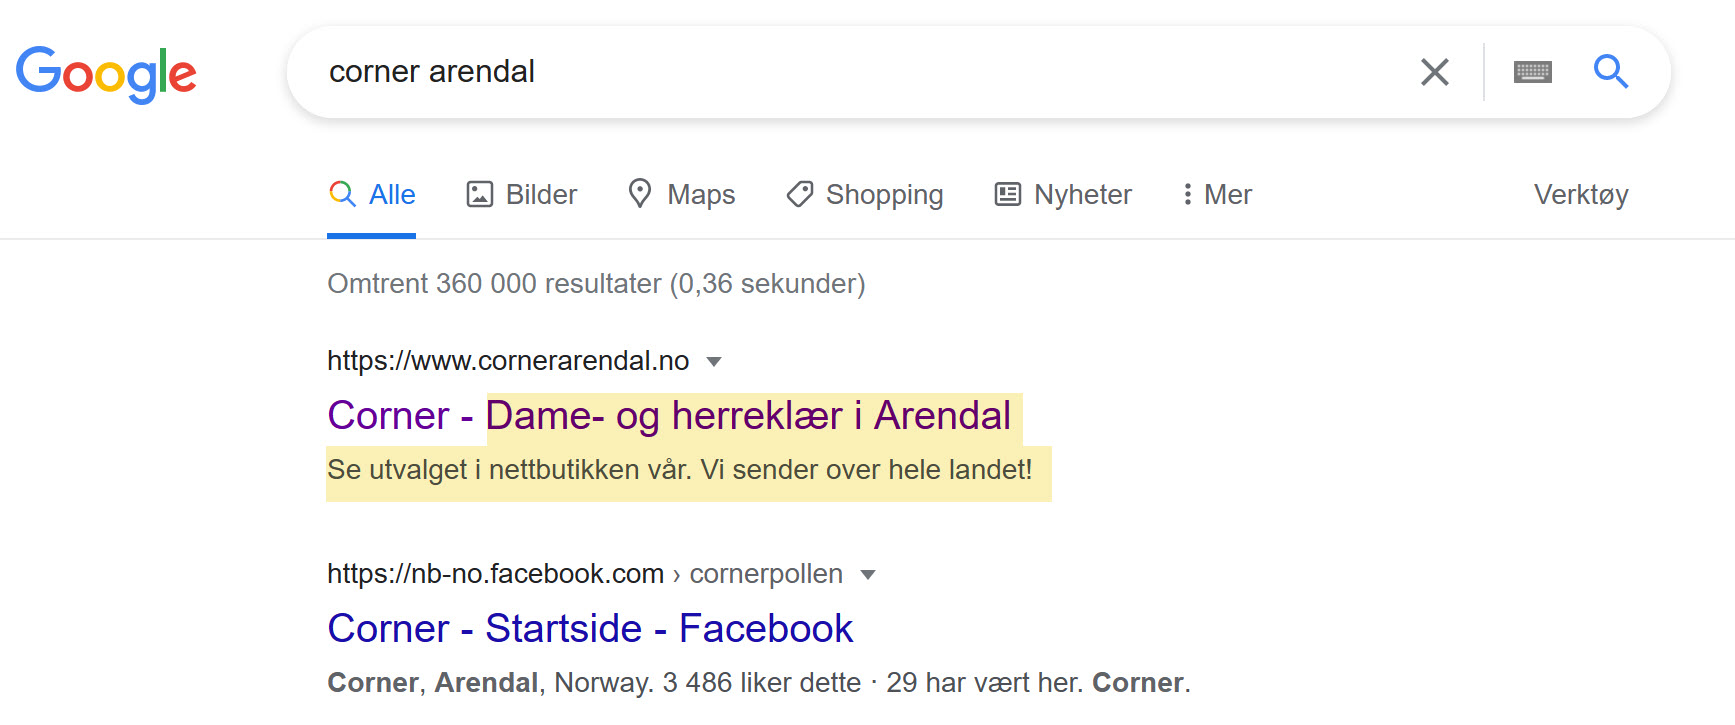Clear the search query with the X icon
Image resolution: width=1735 pixels, height=725 pixels.
pos(1435,71)
